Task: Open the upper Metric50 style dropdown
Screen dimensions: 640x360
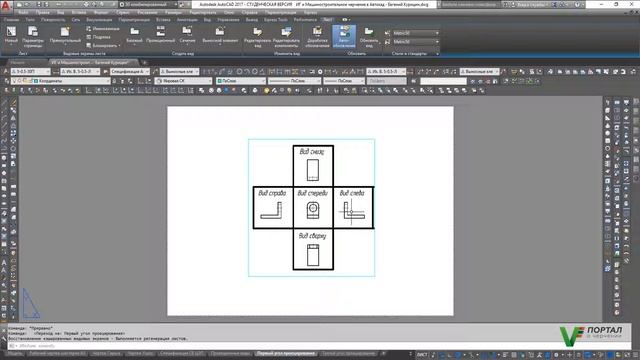Action: [x=416, y=33]
